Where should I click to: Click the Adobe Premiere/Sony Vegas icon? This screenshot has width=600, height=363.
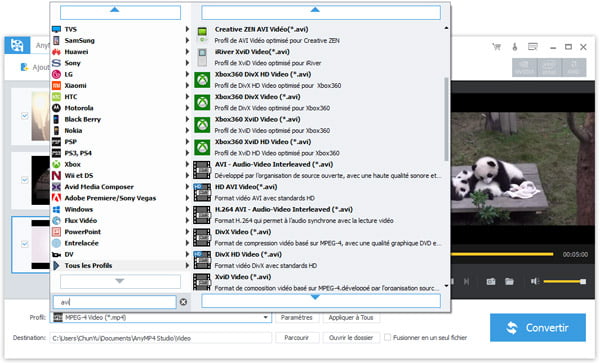click(56, 198)
